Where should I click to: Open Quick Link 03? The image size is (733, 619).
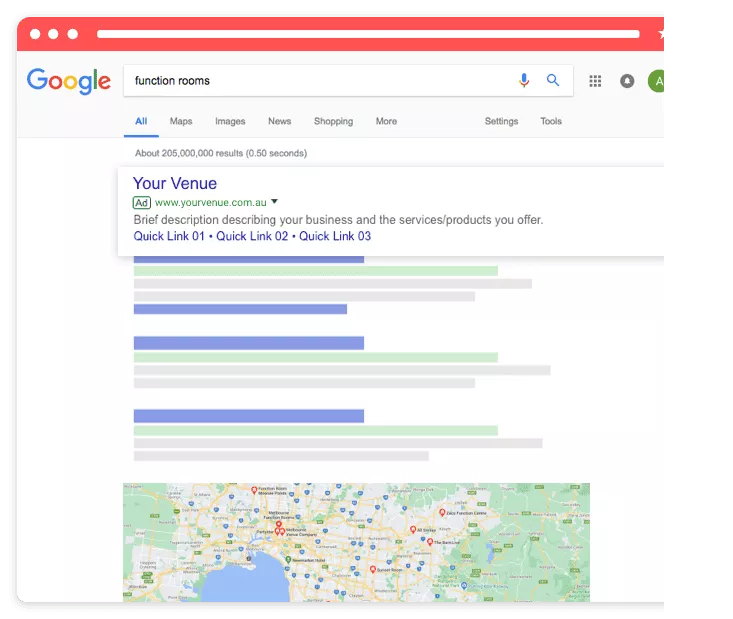pos(335,236)
